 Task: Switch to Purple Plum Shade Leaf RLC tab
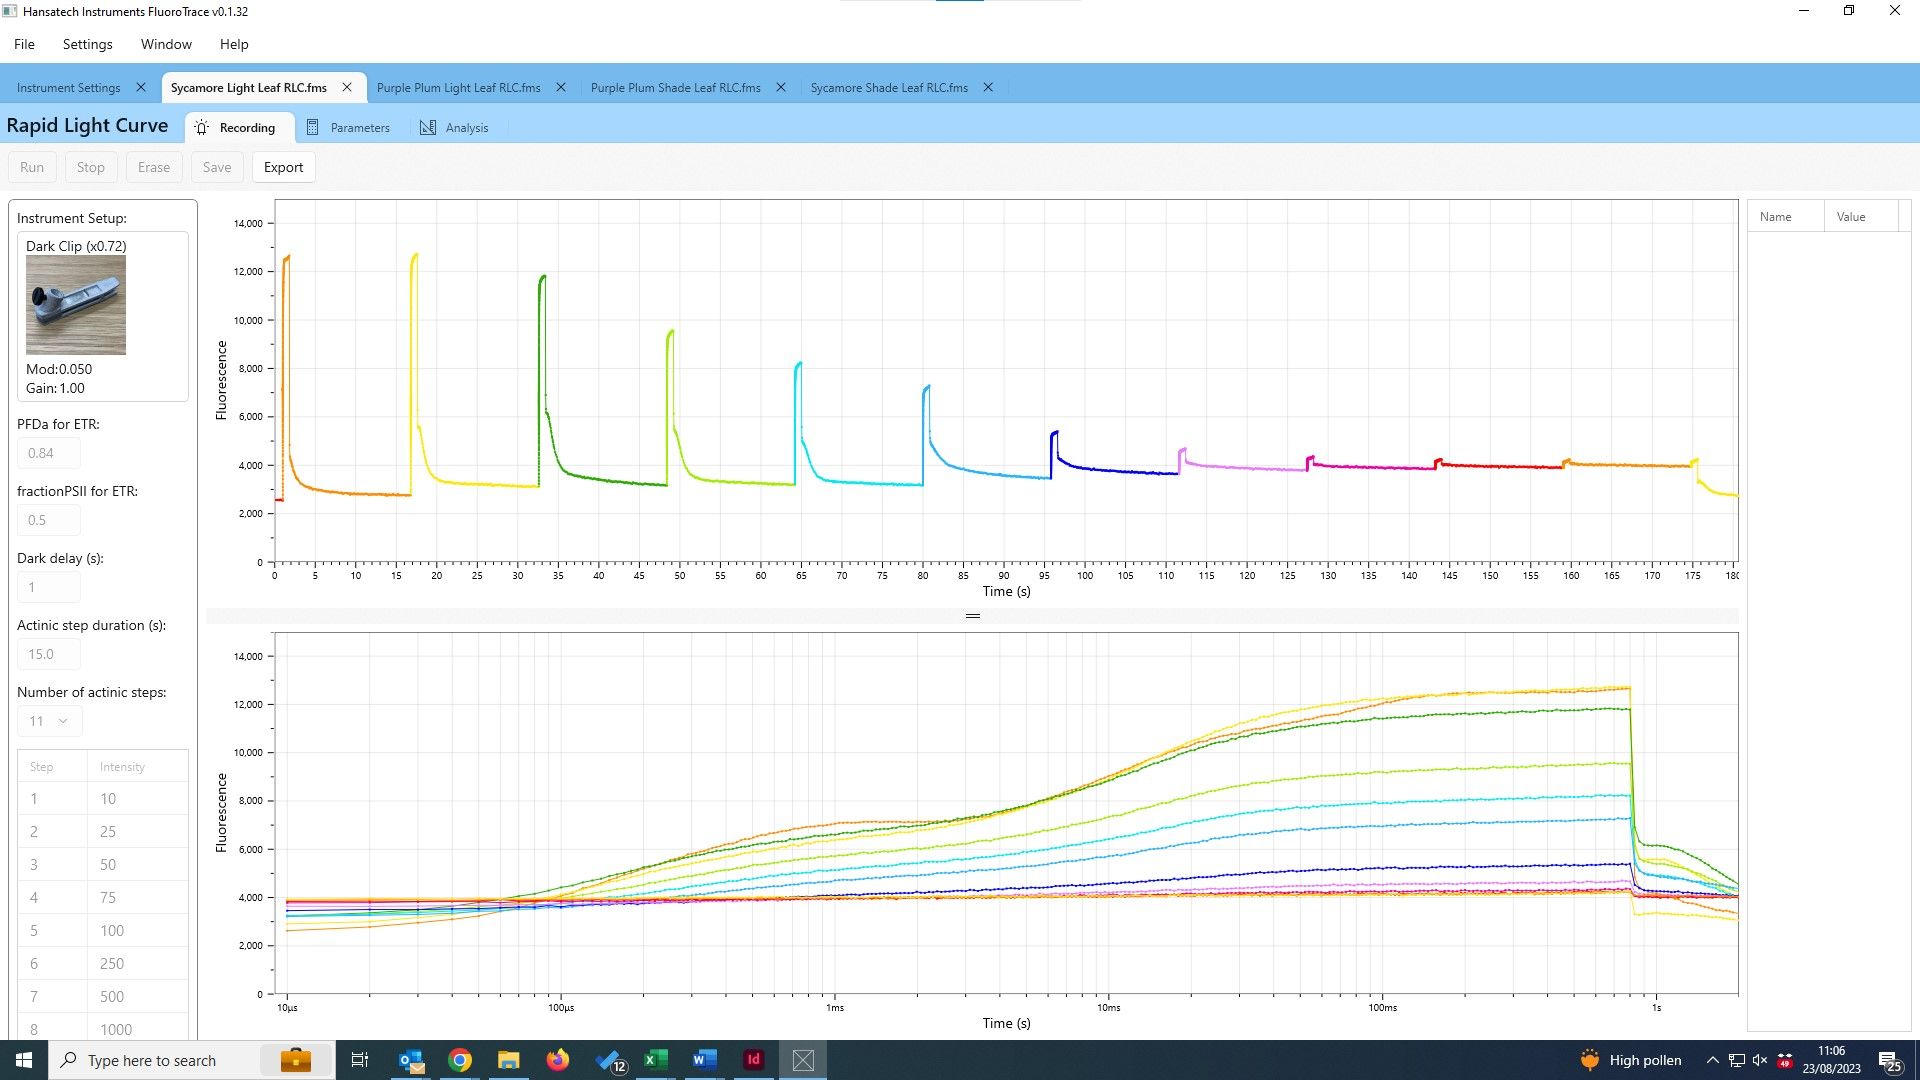[x=675, y=88]
